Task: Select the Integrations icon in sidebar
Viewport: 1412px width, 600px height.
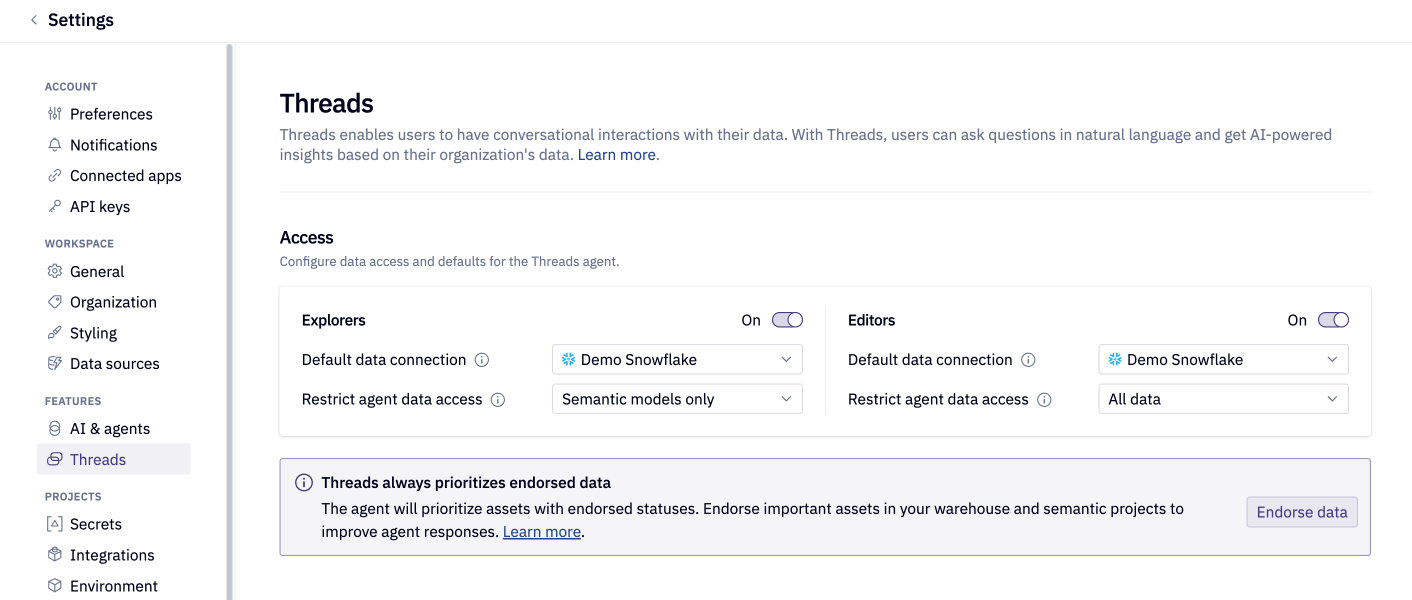Action: pos(55,555)
